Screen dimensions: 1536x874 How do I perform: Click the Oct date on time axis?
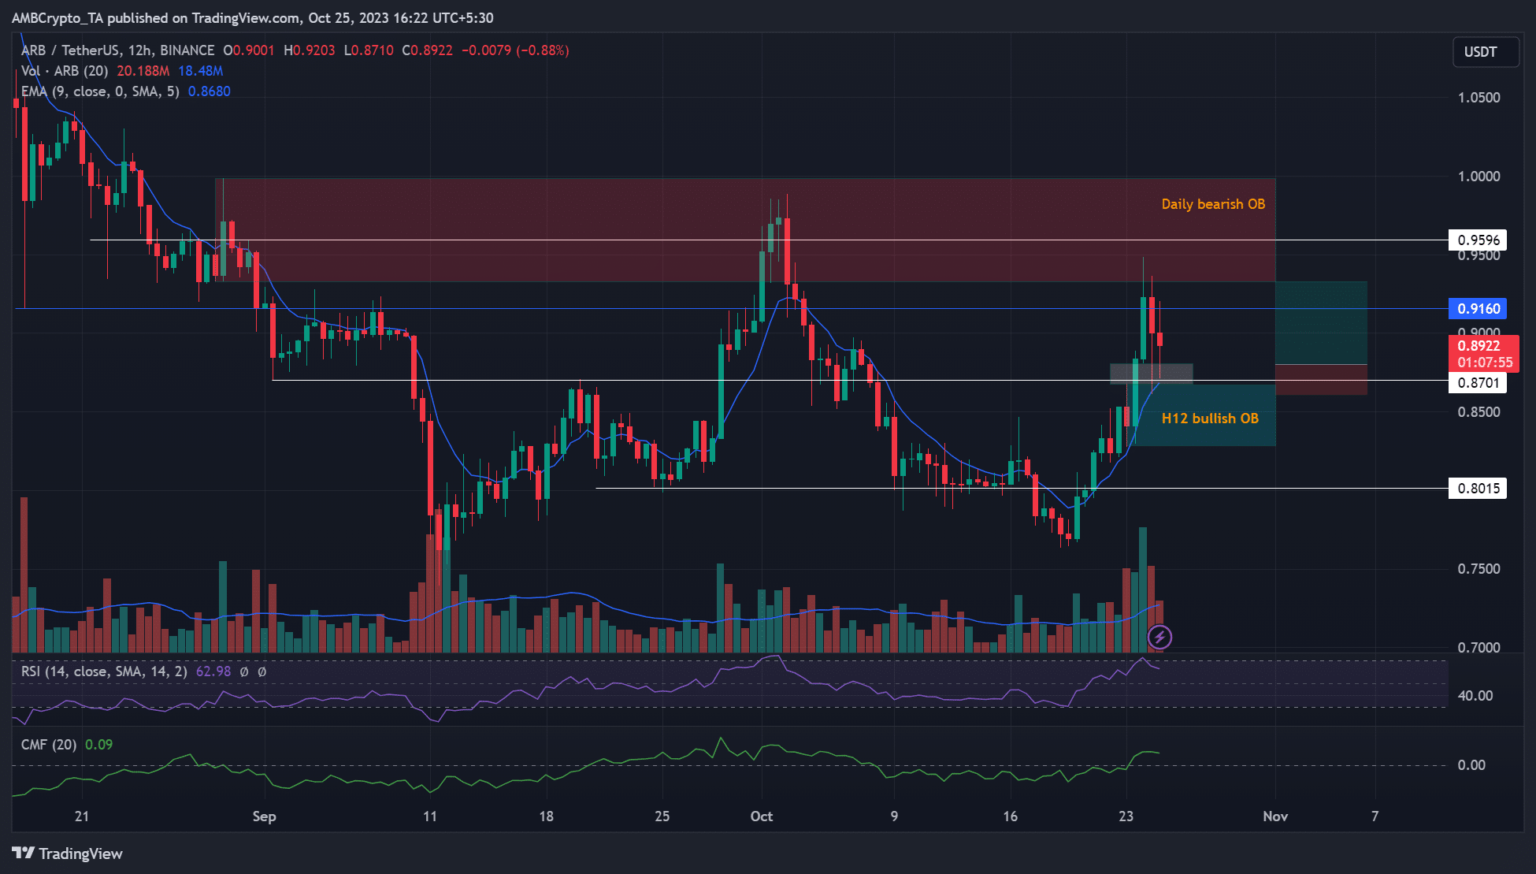[761, 816]
